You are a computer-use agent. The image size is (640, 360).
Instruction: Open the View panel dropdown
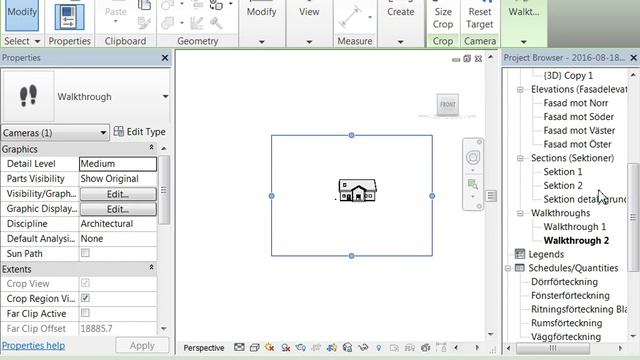tap(309, 42)
